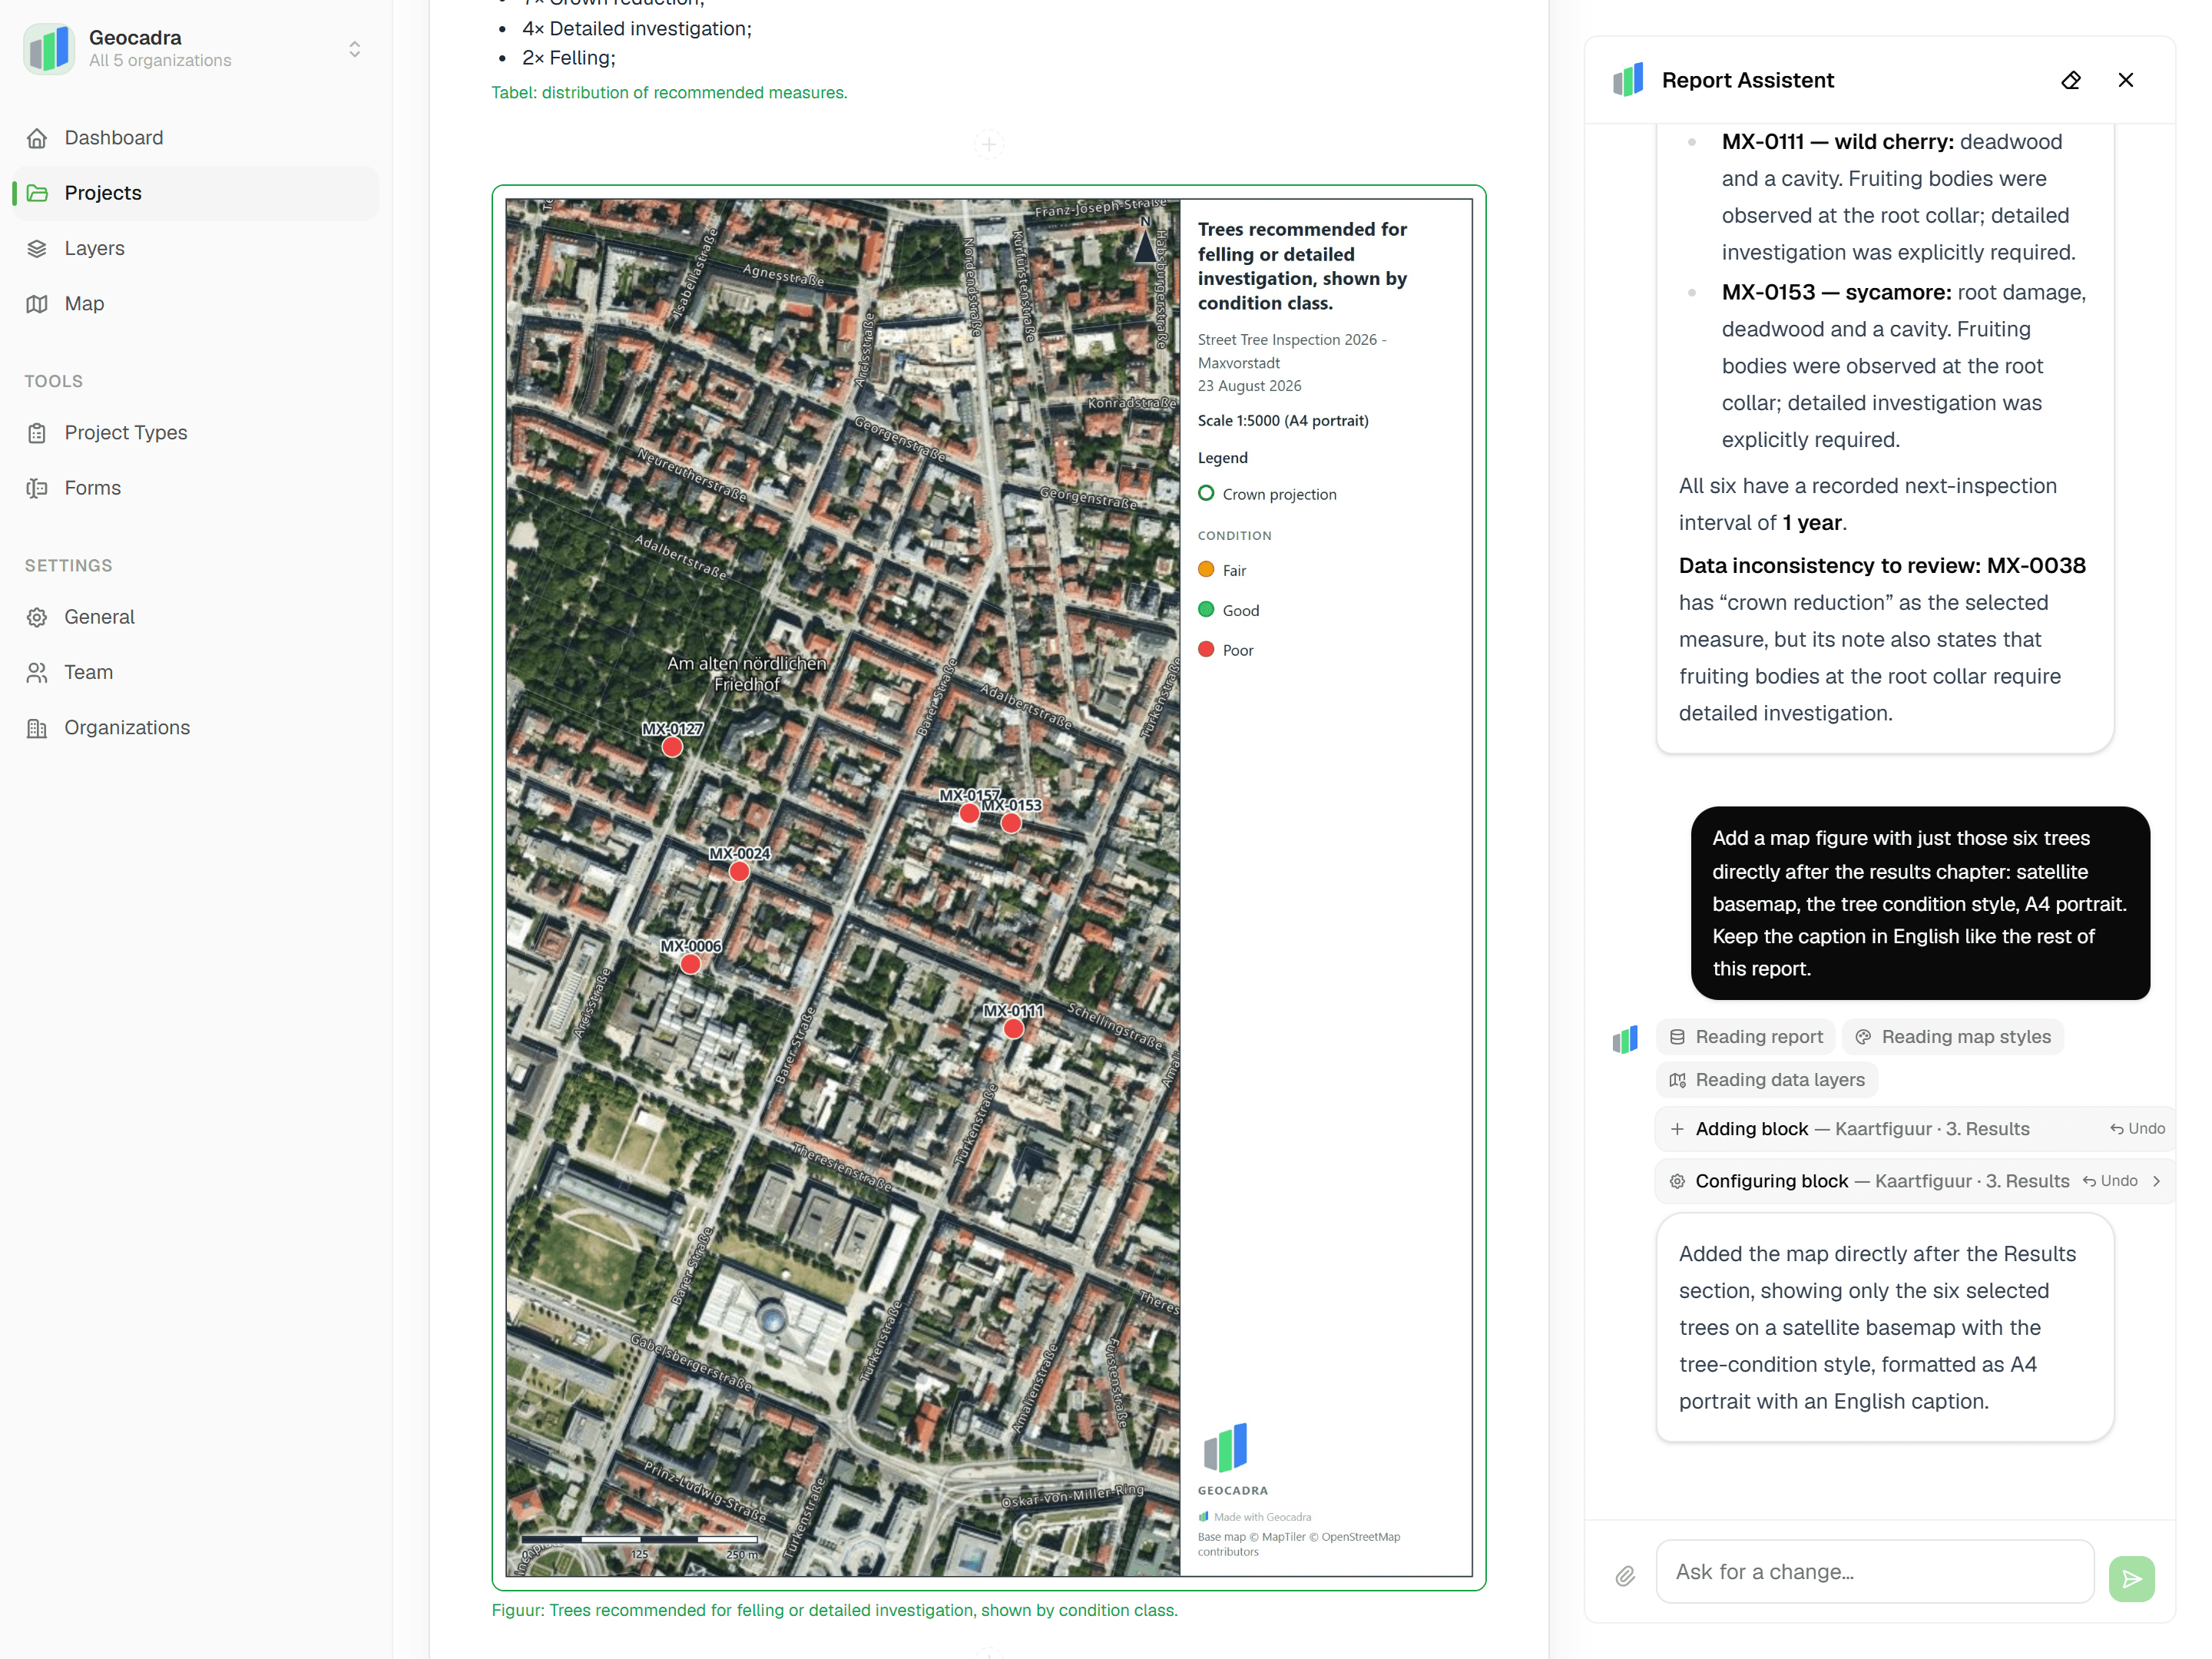2212x1659 pixels.
Task: Undo the Adding block step
Action: (2138, 1128)
